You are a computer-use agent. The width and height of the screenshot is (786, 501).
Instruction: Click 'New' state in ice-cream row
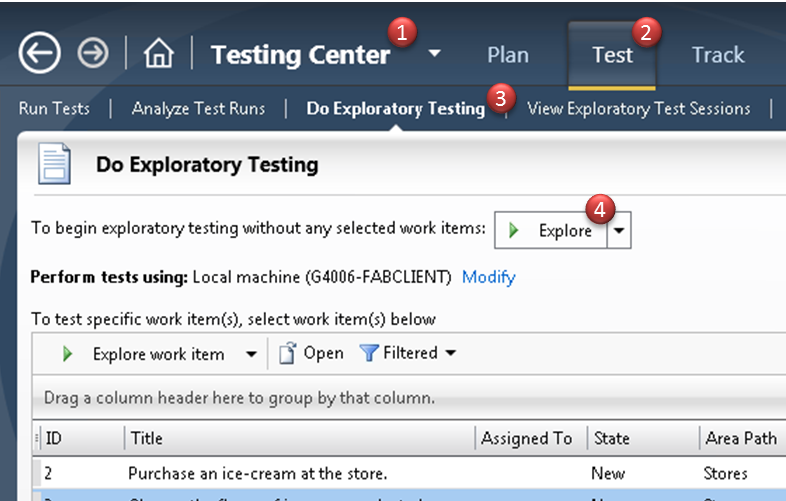pyautogui.click(x=608, y=473)
